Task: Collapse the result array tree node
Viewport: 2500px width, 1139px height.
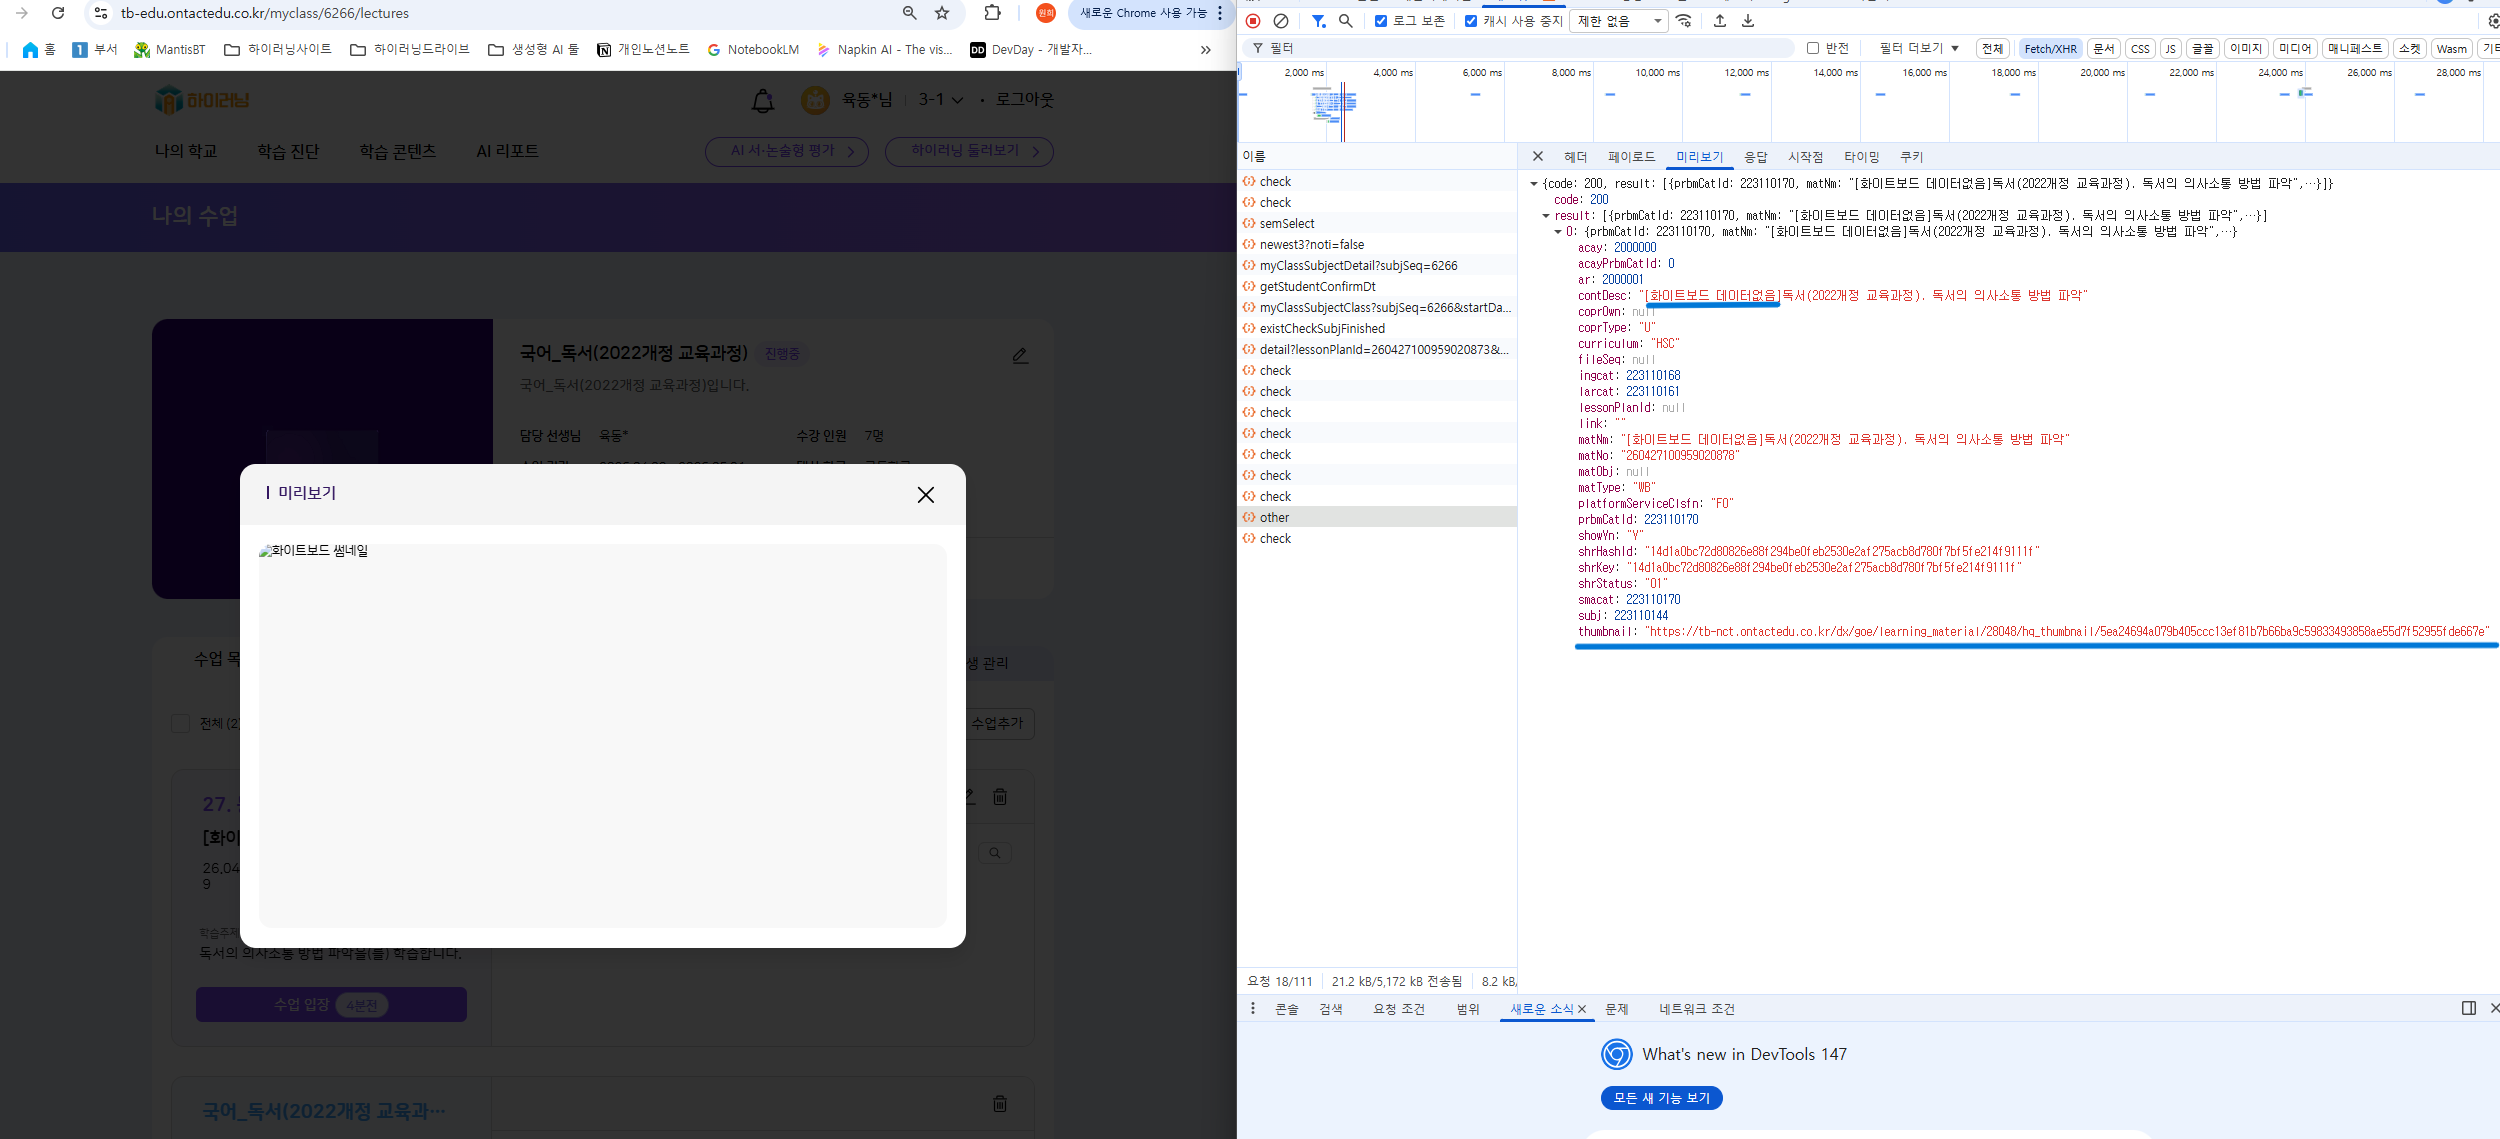Action: [x=1546, y=216]
